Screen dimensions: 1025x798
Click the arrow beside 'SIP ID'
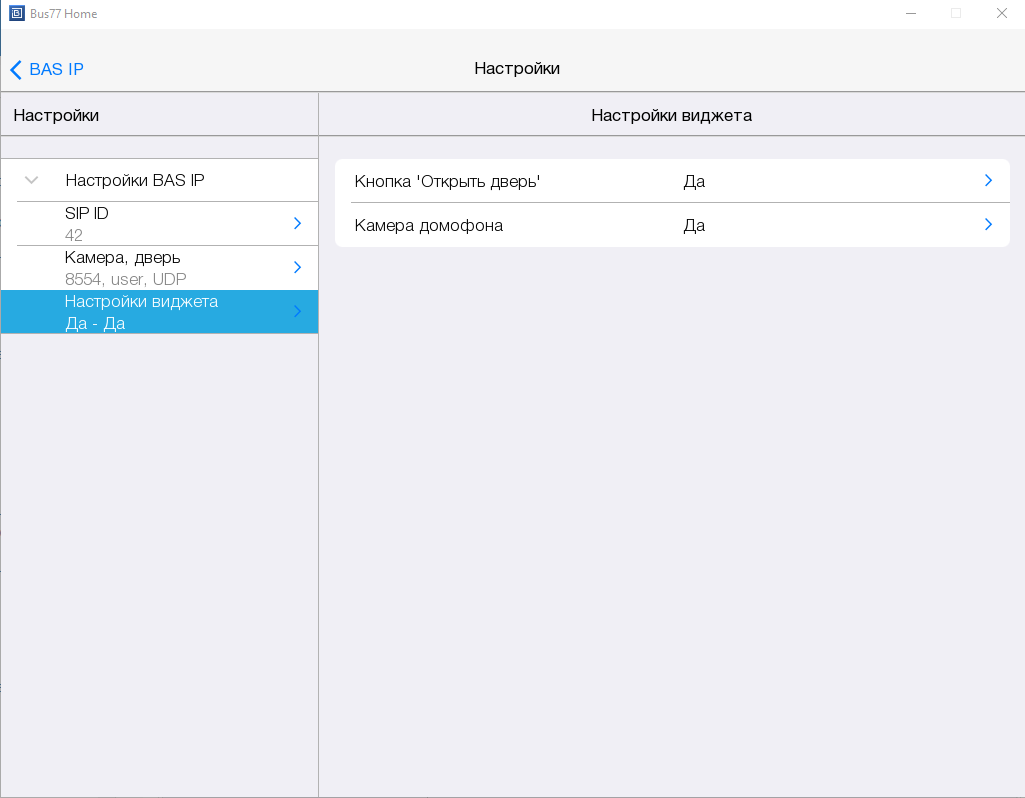pos(297,223)
